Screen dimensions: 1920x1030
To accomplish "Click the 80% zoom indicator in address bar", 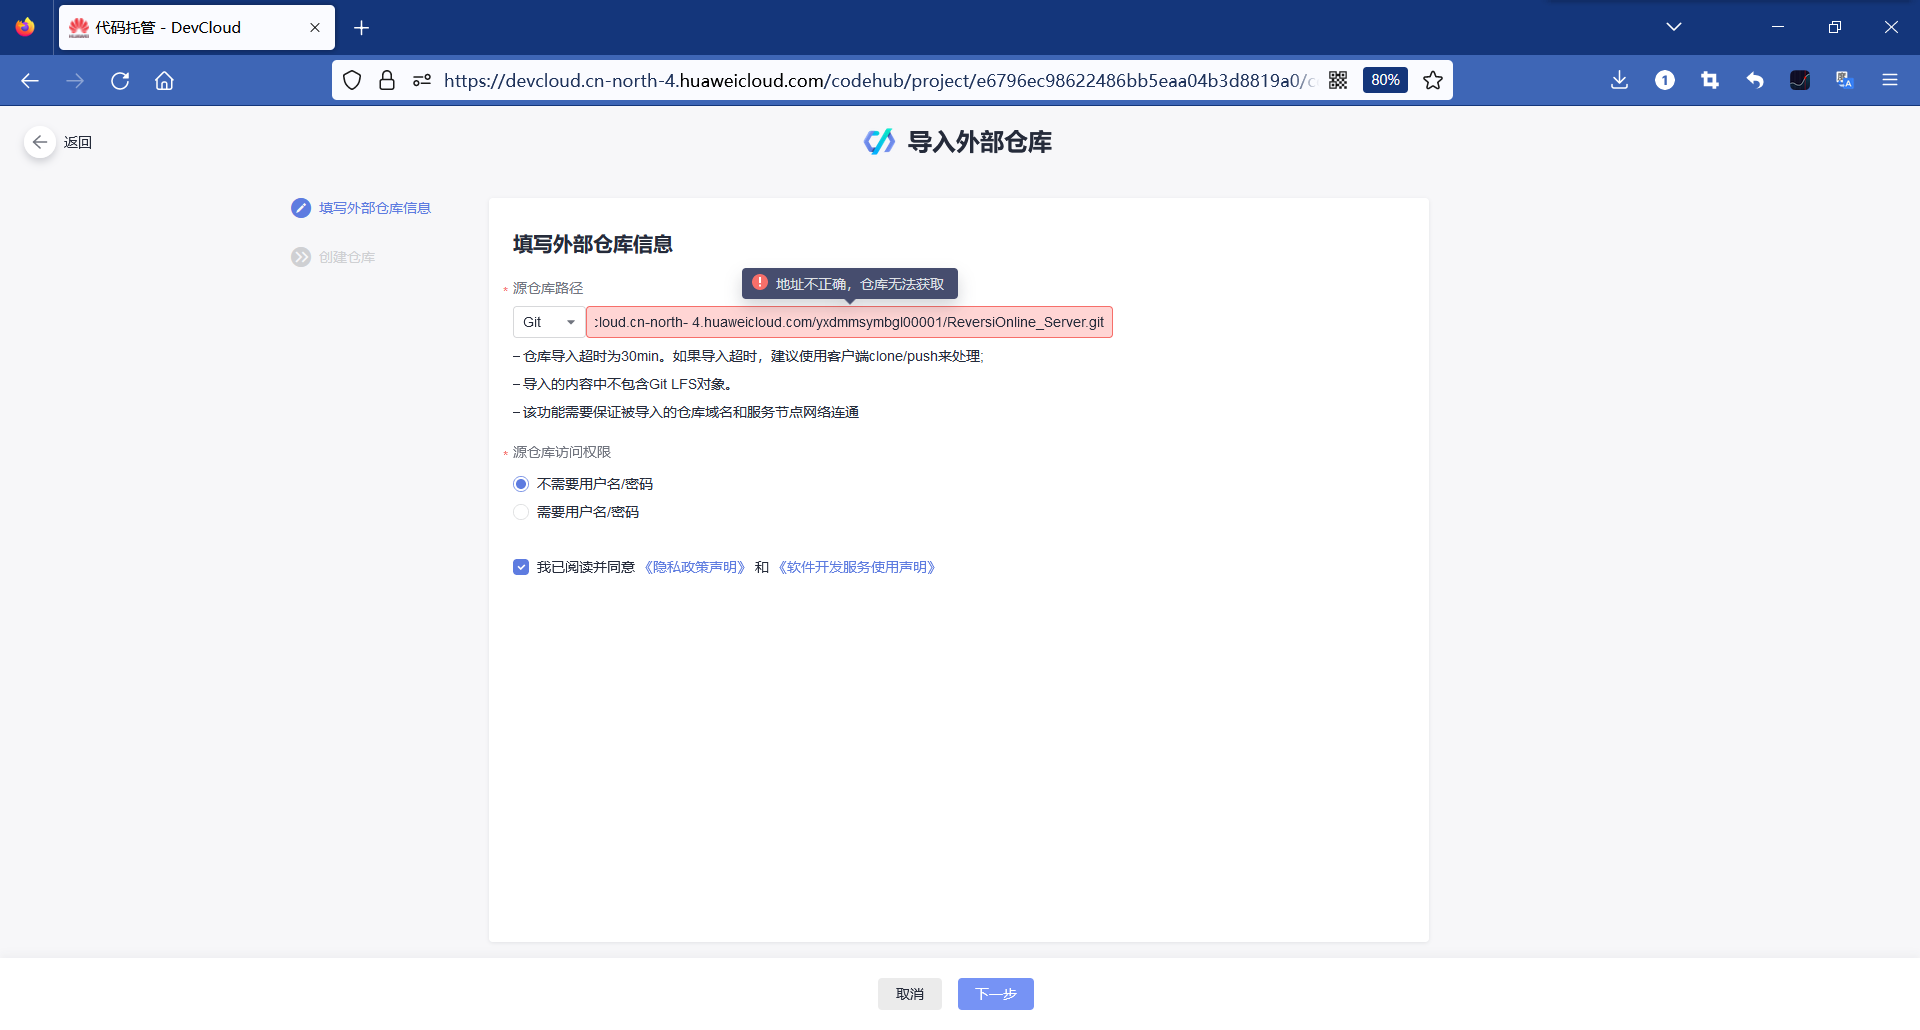I will pyautogui.click(x=1385, y=80).
